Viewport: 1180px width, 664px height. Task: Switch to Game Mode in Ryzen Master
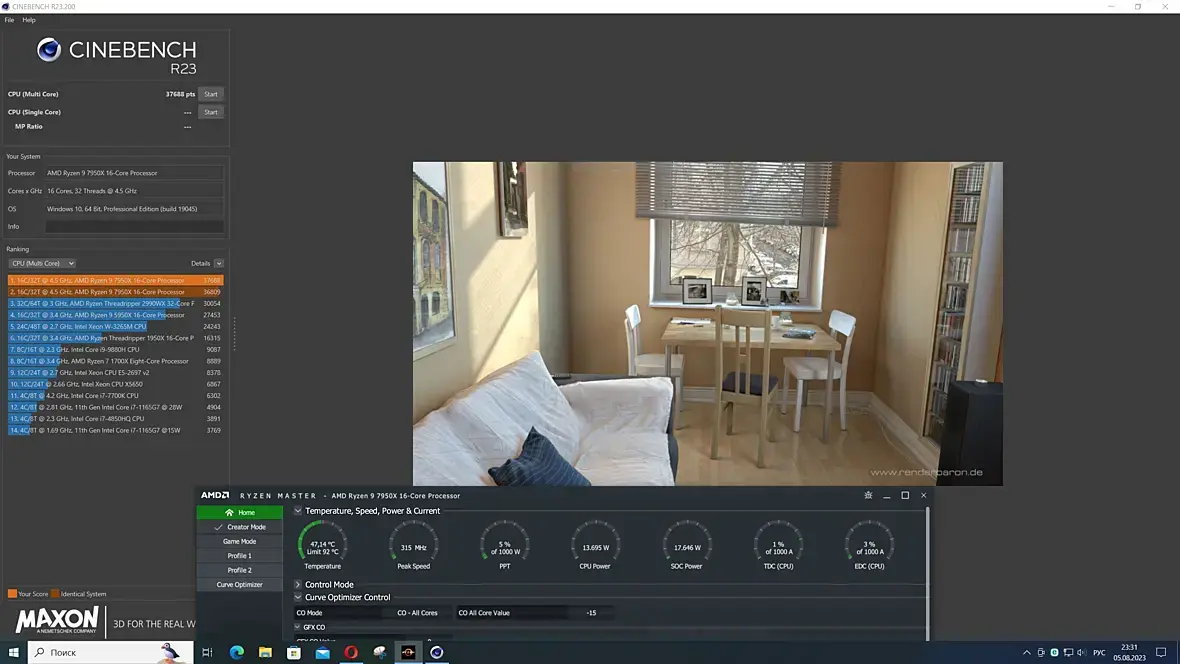239,541
